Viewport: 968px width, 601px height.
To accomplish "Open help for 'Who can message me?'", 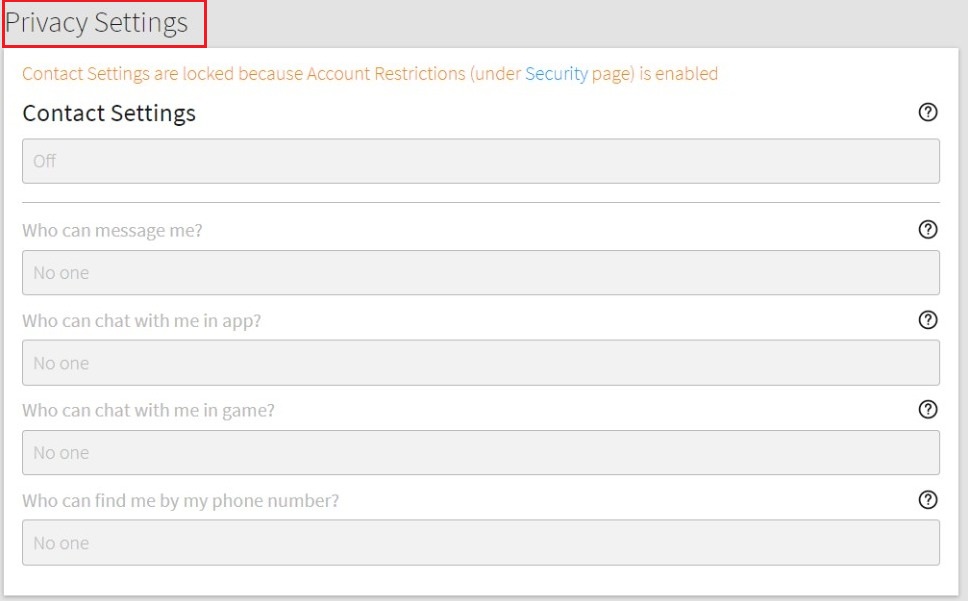I will point(927,230).
